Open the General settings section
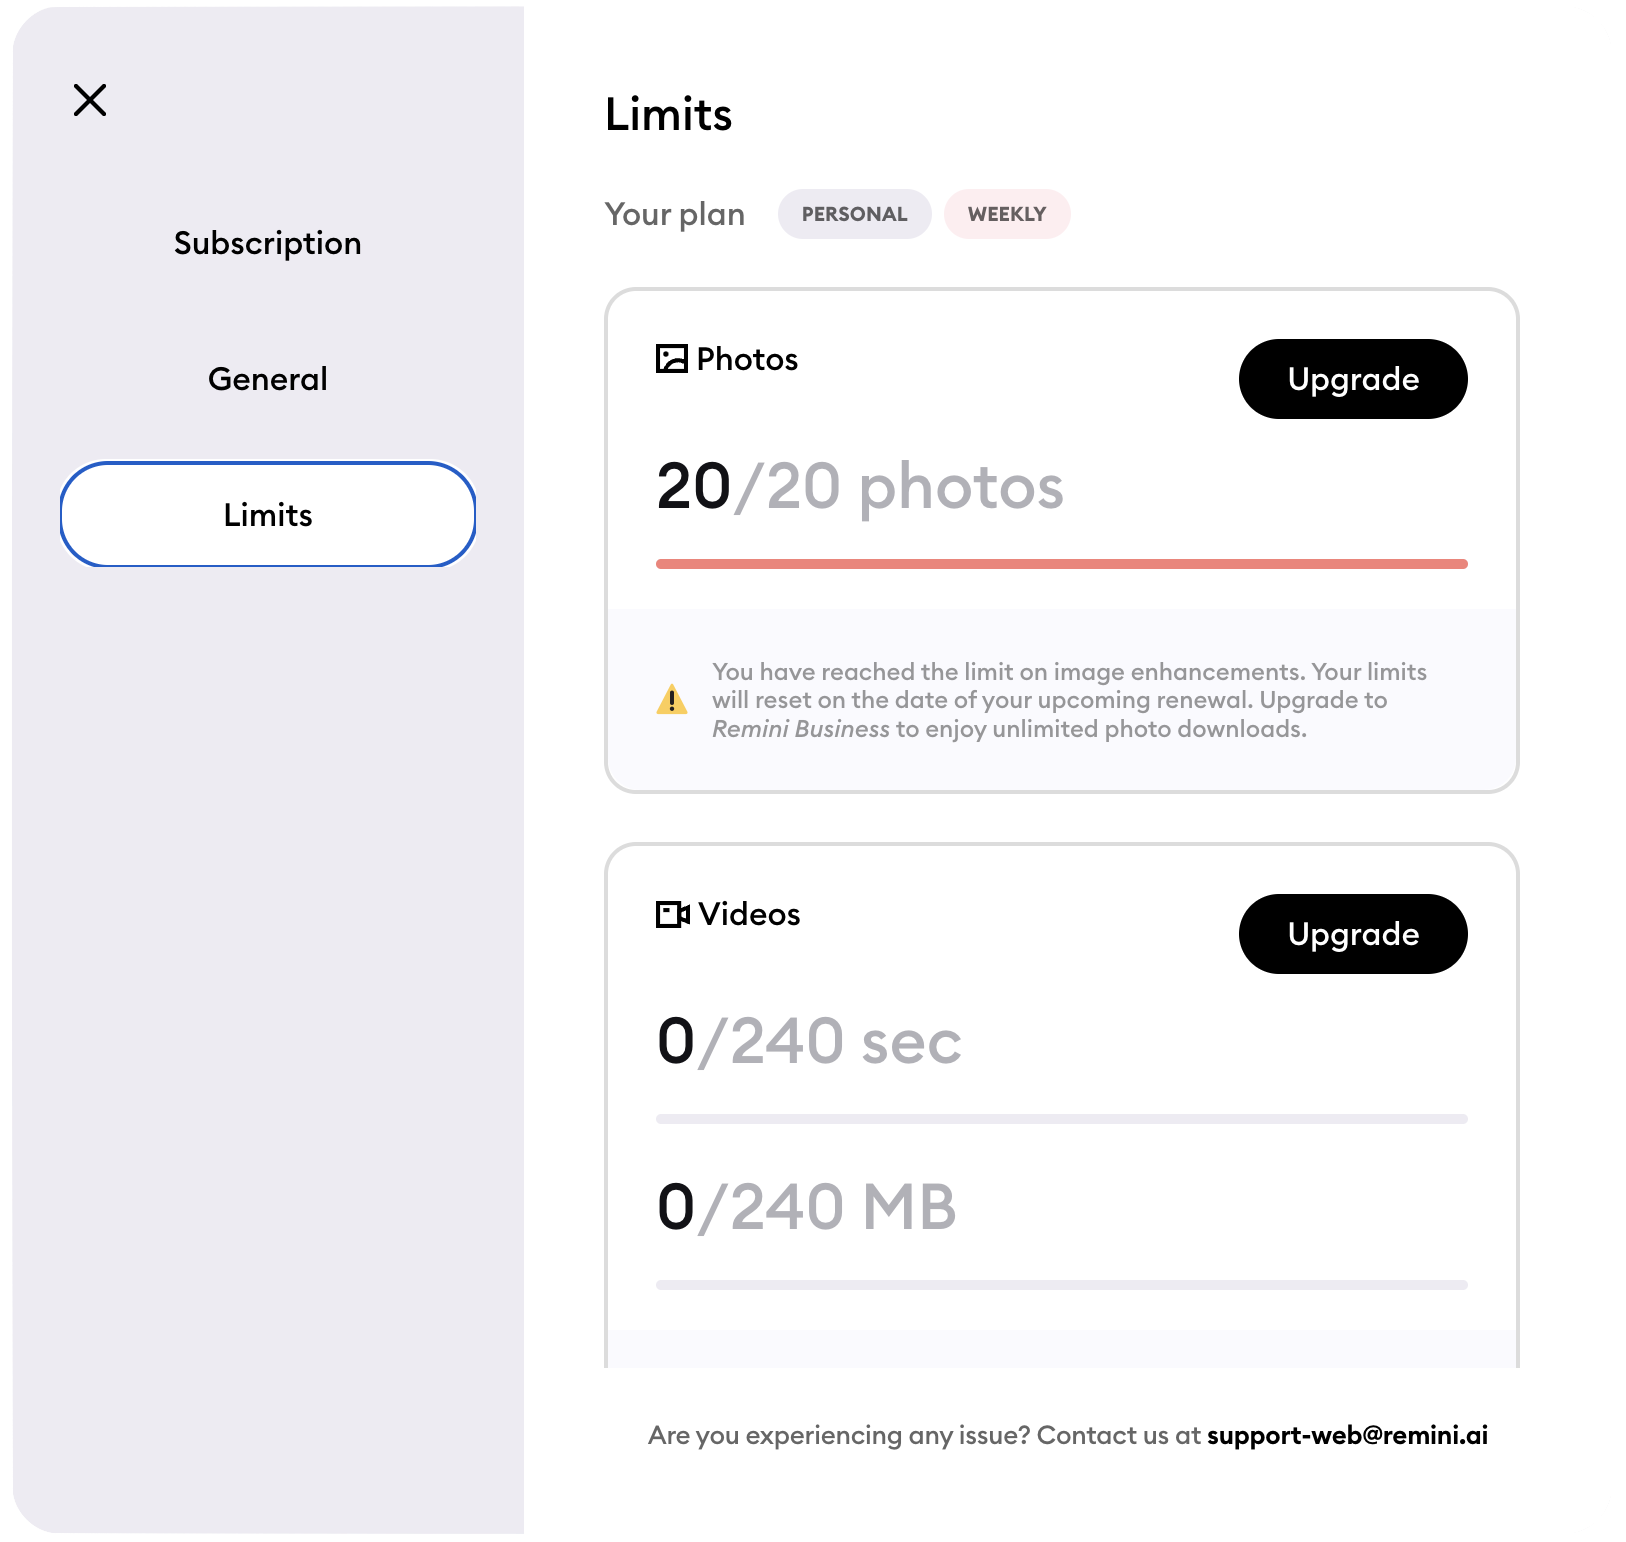This screenshot has height=1542, width=1626. click(x=268, y=379)
